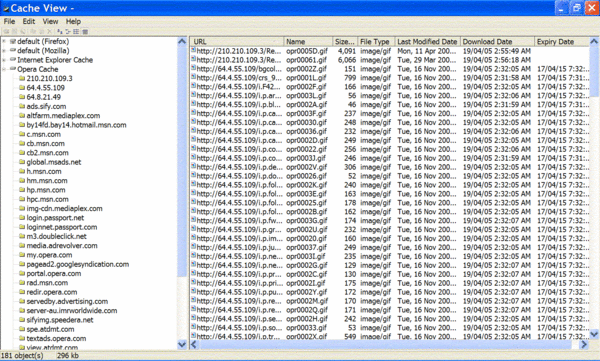The width and height of the screenshot is (600, 361).
Task: Click down arrow of tree panel scrollbar
Action: pos(182,345)
